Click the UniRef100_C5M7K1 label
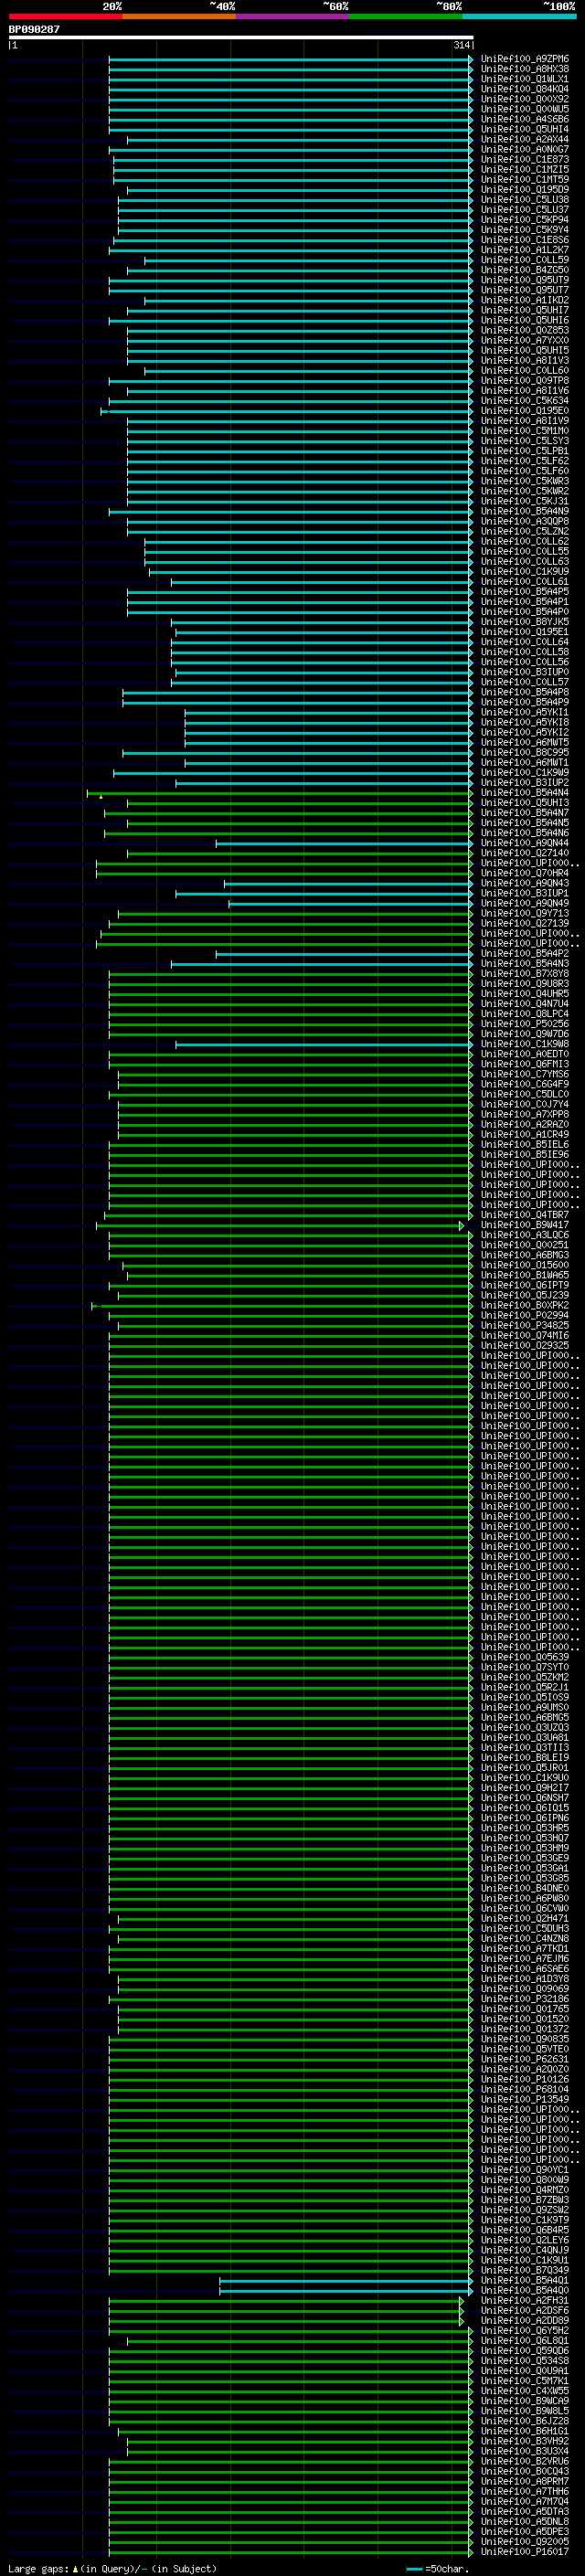The height and width of the screenshot is (2576, 585). pyautogui.click(x=525, y=2381)
